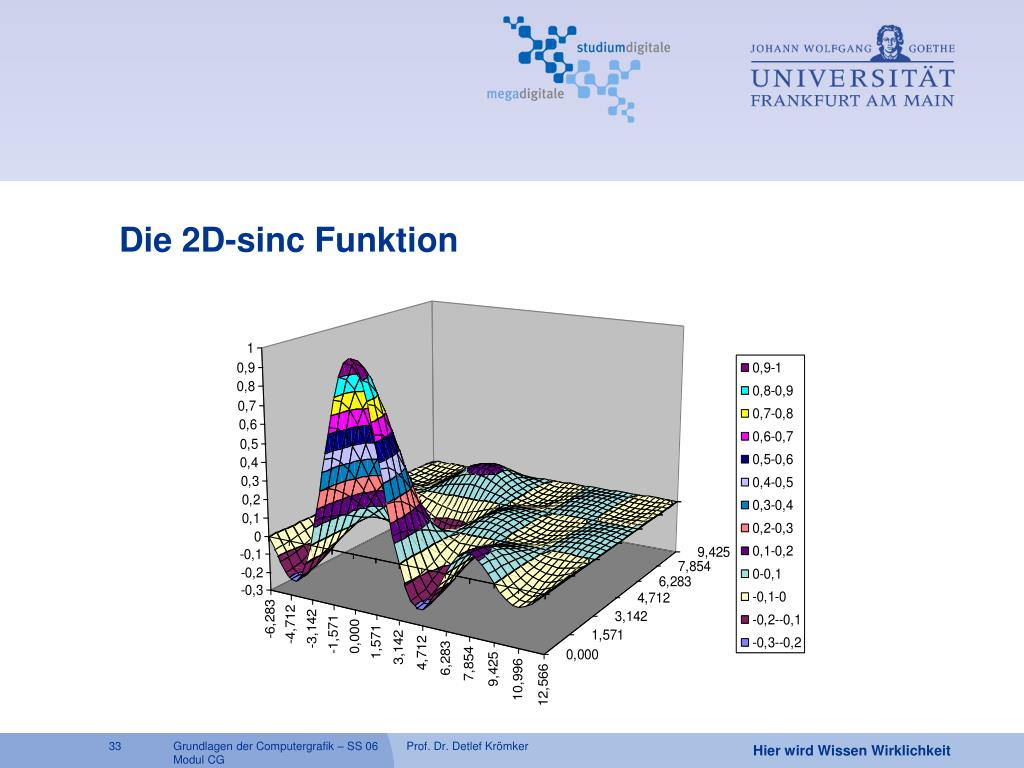Click the -0,2--0,1 legend swatch
Image resolution: width=1024 pixels, height=768 pixels.
pyautogui.click(x=744, y=620)
